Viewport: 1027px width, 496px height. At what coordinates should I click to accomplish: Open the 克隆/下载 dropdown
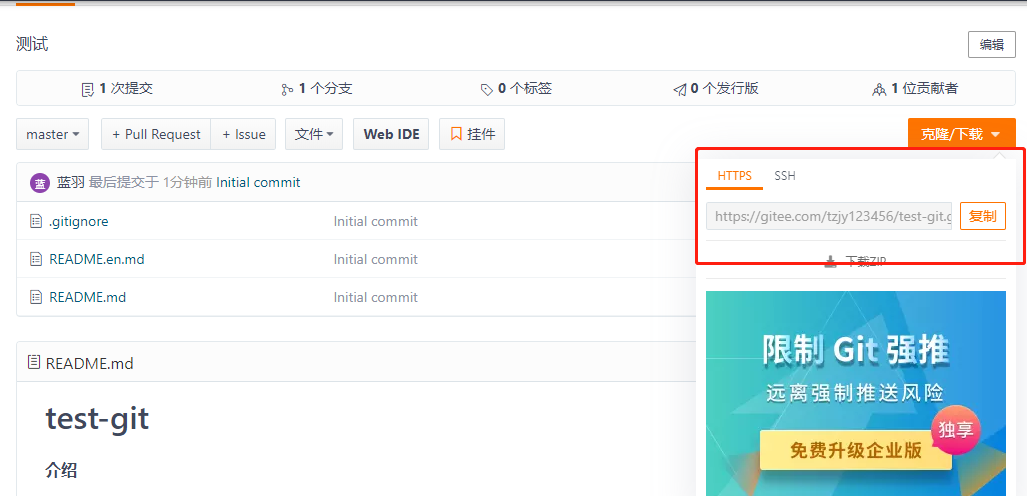coord(962,134)
